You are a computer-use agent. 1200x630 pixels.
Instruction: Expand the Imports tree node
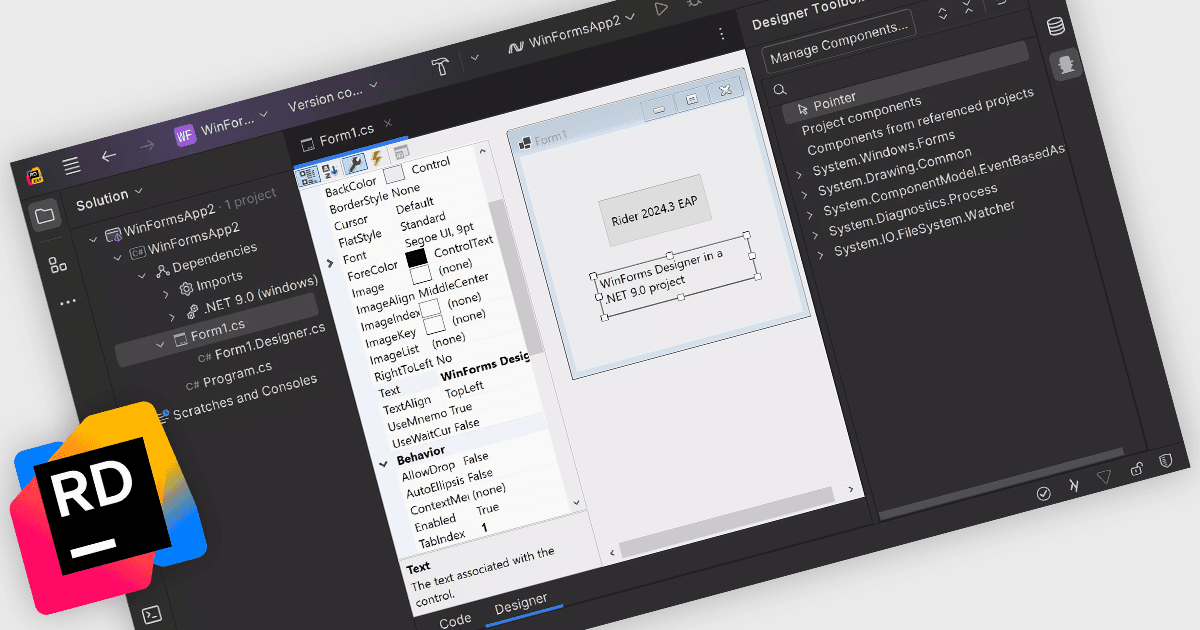[x=167, y=293]
